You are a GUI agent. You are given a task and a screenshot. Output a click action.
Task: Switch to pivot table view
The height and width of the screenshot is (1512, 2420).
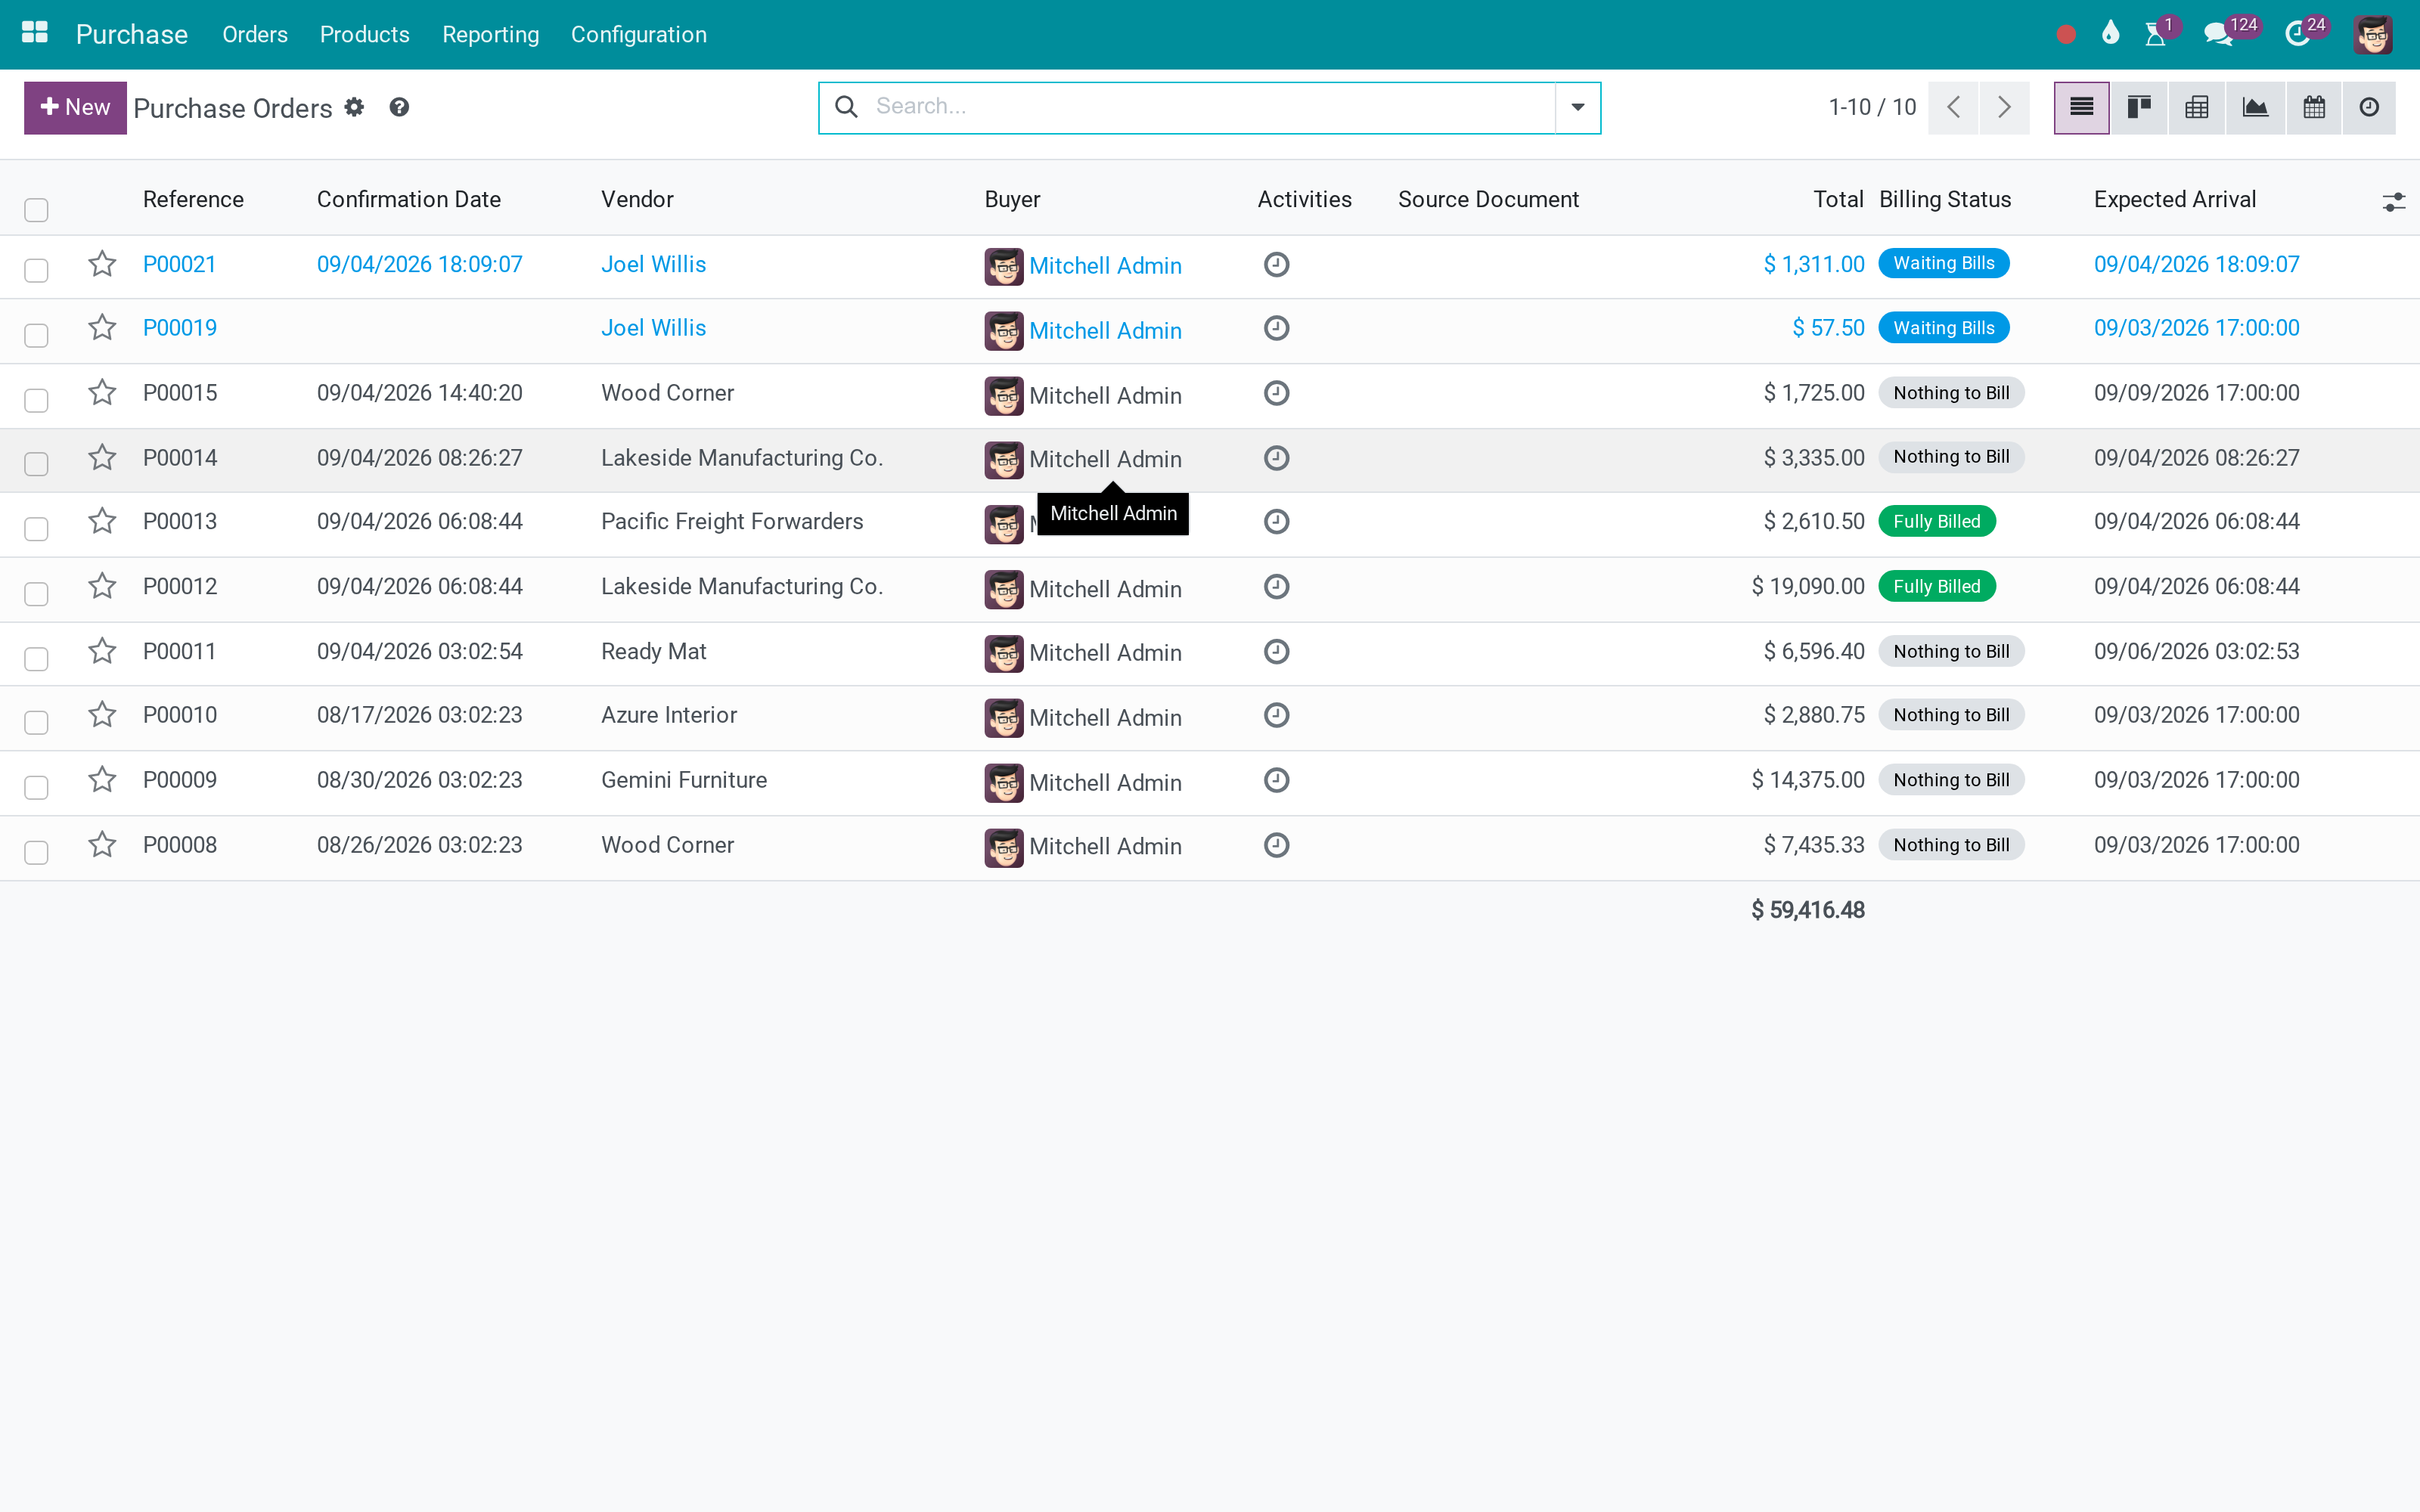2197,107
